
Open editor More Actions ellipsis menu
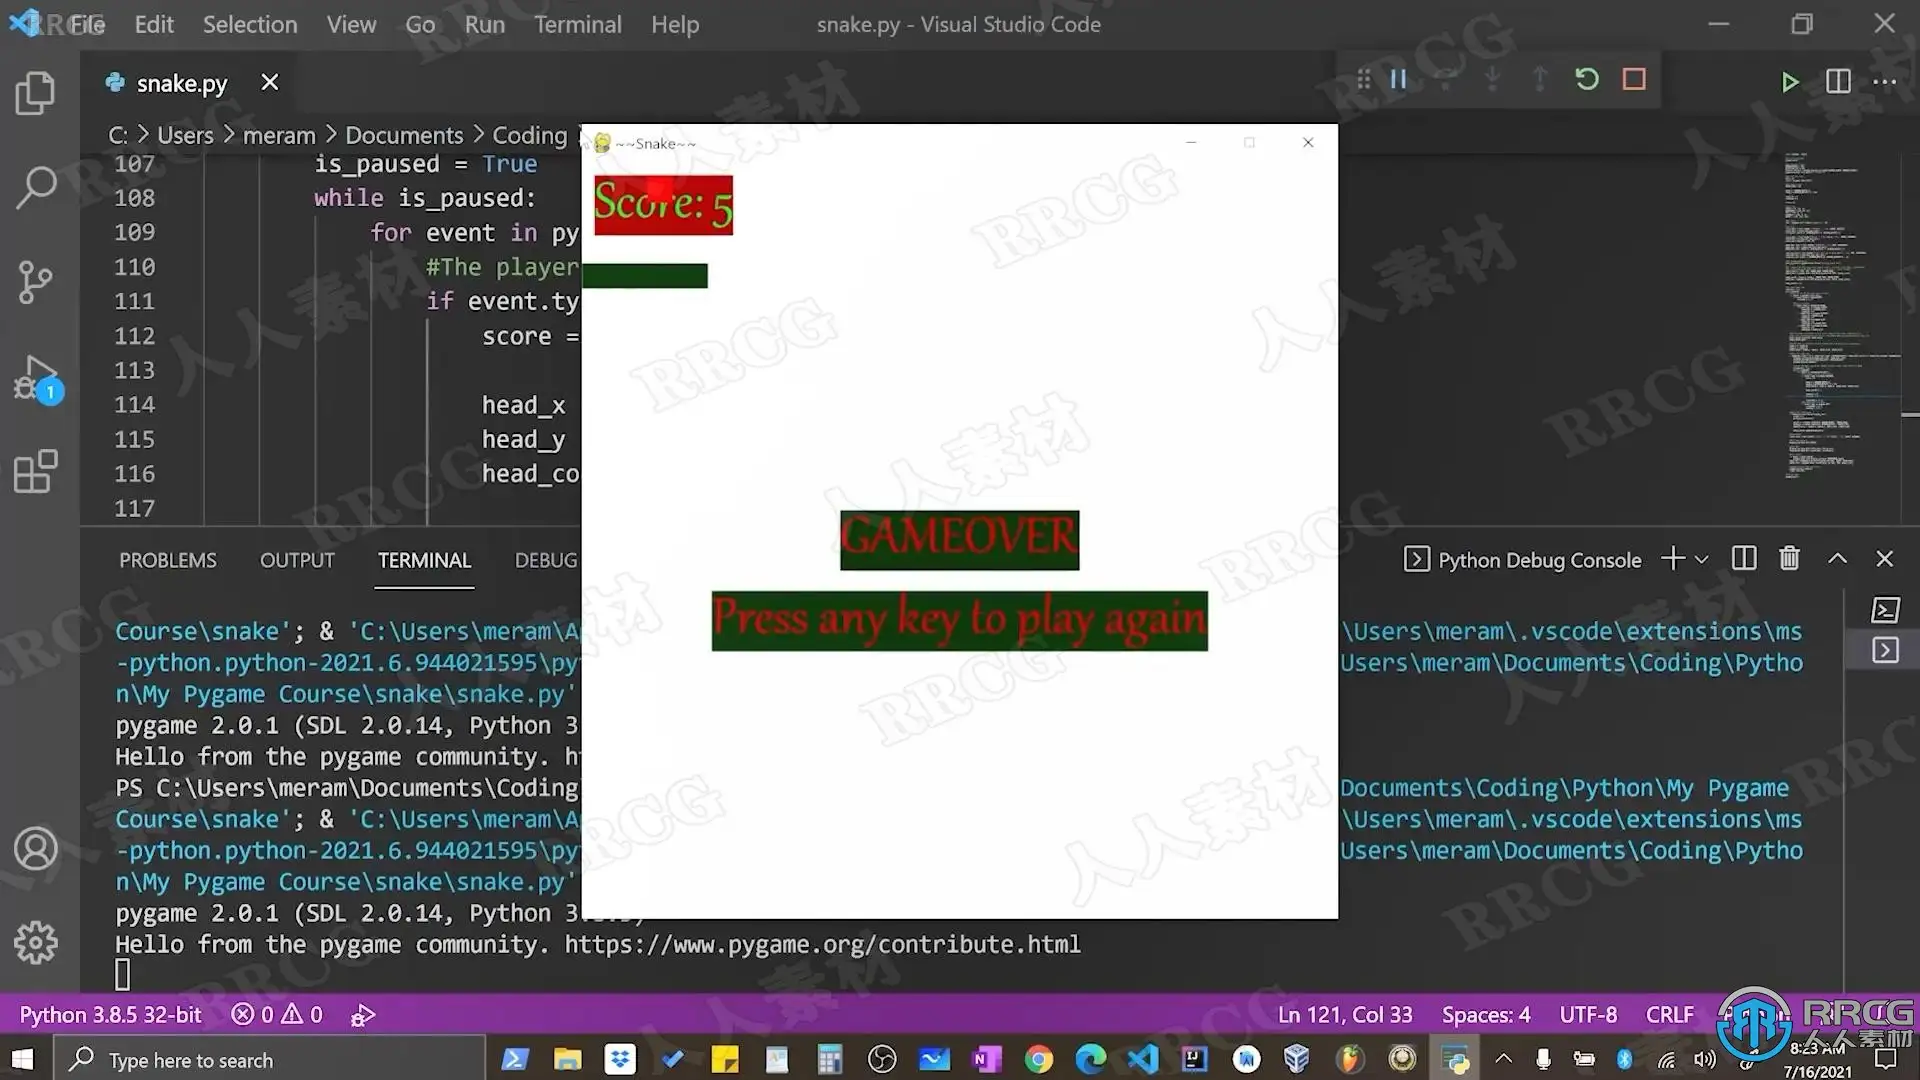pos(1885,82)
